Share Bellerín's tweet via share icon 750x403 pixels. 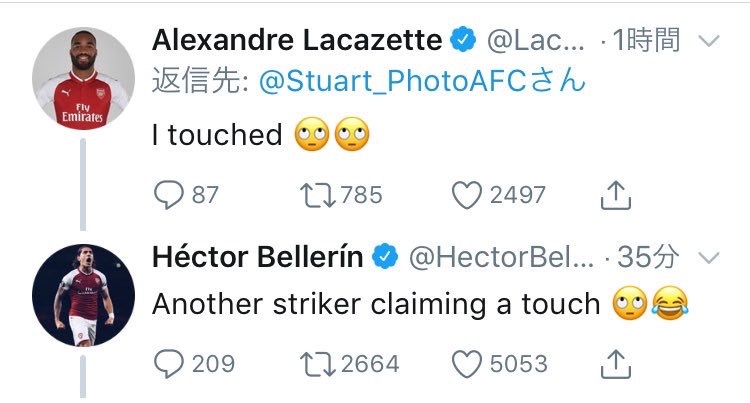point(614,365)
